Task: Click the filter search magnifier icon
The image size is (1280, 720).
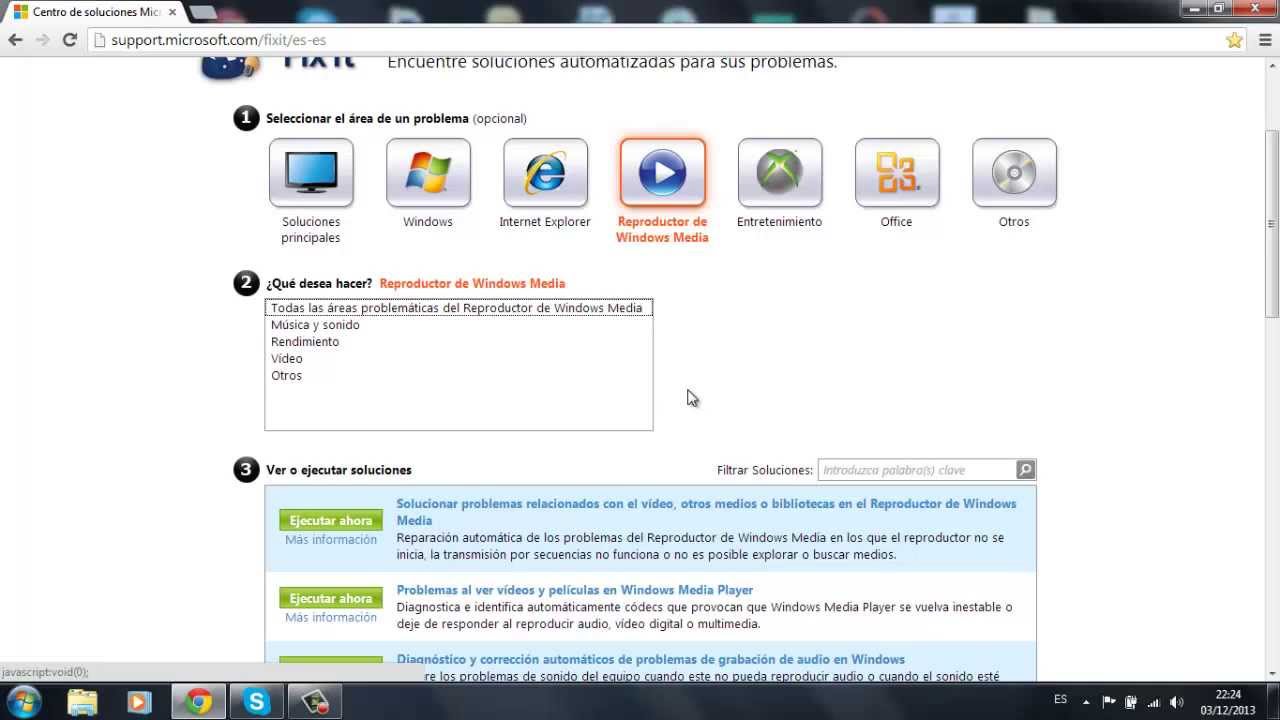Action: click(x=1025, y=470)
